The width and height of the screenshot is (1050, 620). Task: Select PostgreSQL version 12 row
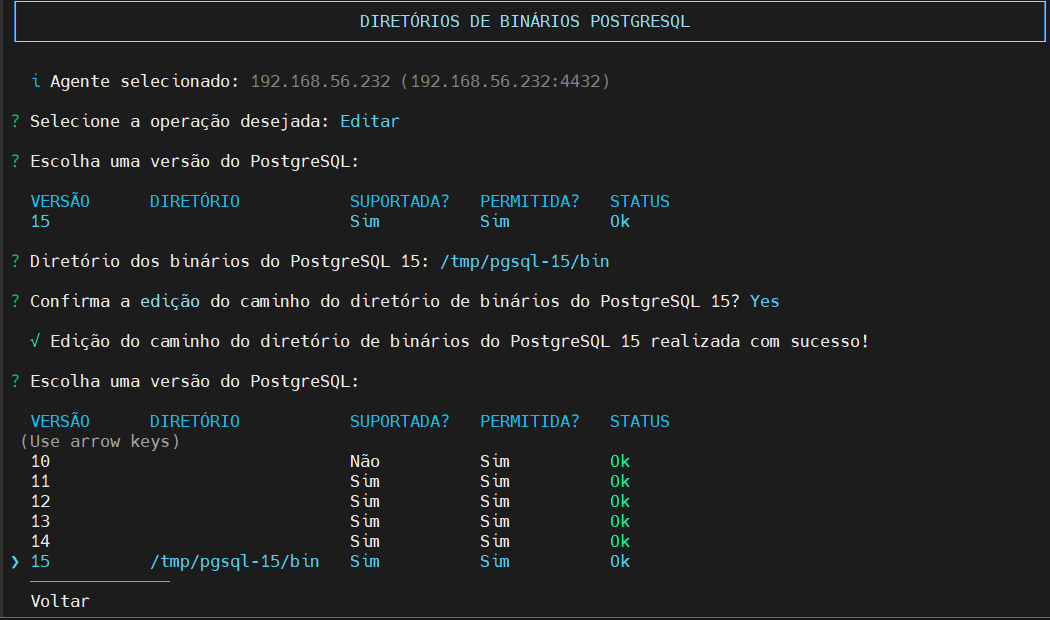pyautogui.click(x=330, y=501)
